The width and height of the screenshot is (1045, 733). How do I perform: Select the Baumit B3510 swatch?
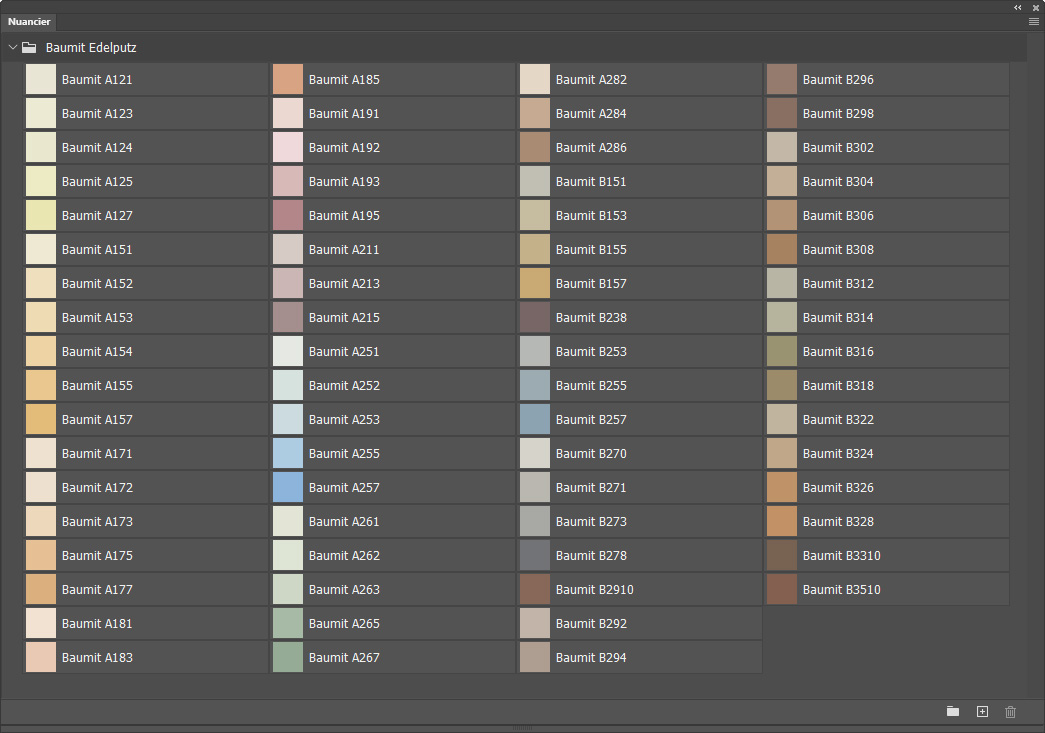(782, 589)
